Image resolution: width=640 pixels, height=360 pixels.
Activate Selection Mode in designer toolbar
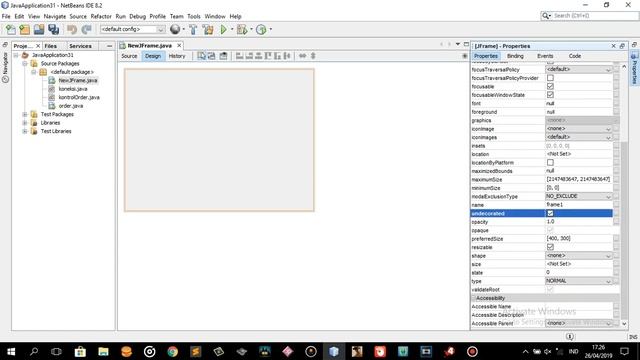pyautogui.click(x=202, y=56)
